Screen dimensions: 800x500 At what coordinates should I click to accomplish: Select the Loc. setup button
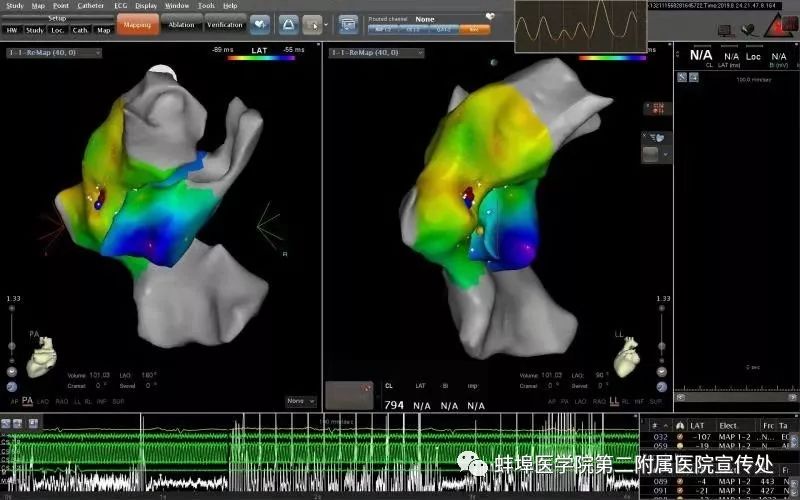pos(57,30)
